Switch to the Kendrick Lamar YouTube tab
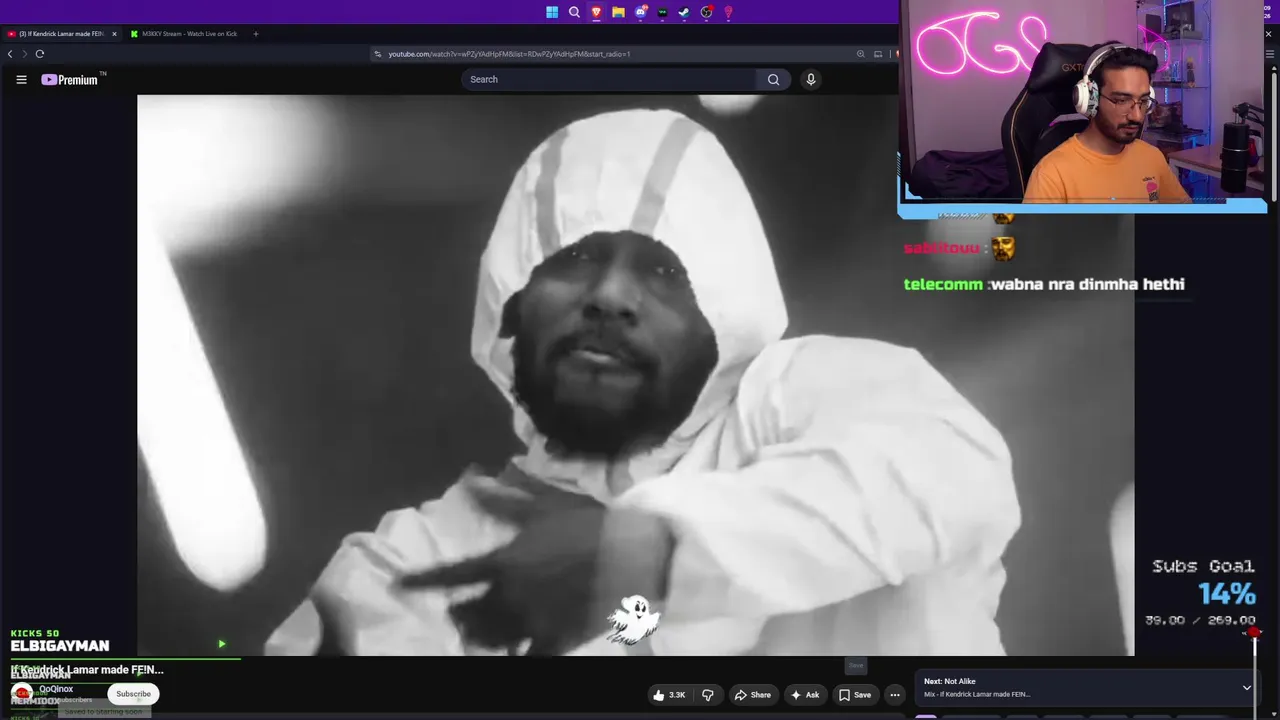Screen dimensions: 1280x720 (x=62, y=34)
